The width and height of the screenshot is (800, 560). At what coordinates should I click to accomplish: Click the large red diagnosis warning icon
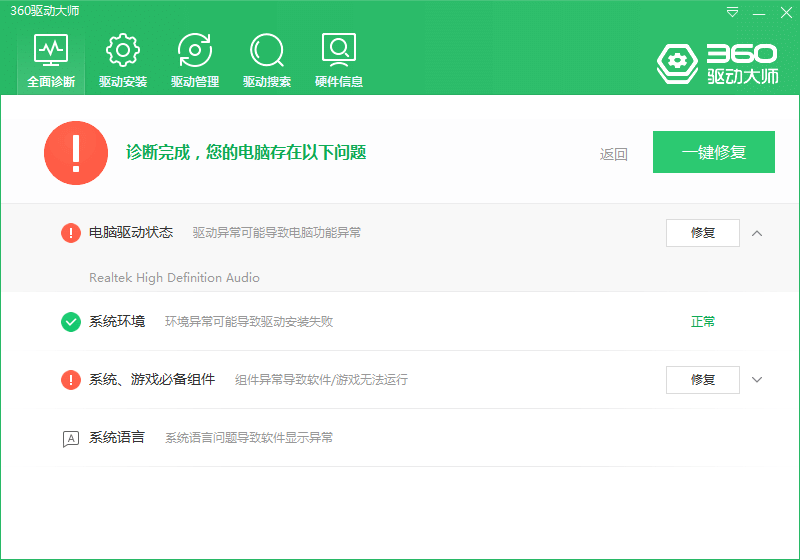click(76, 153)
